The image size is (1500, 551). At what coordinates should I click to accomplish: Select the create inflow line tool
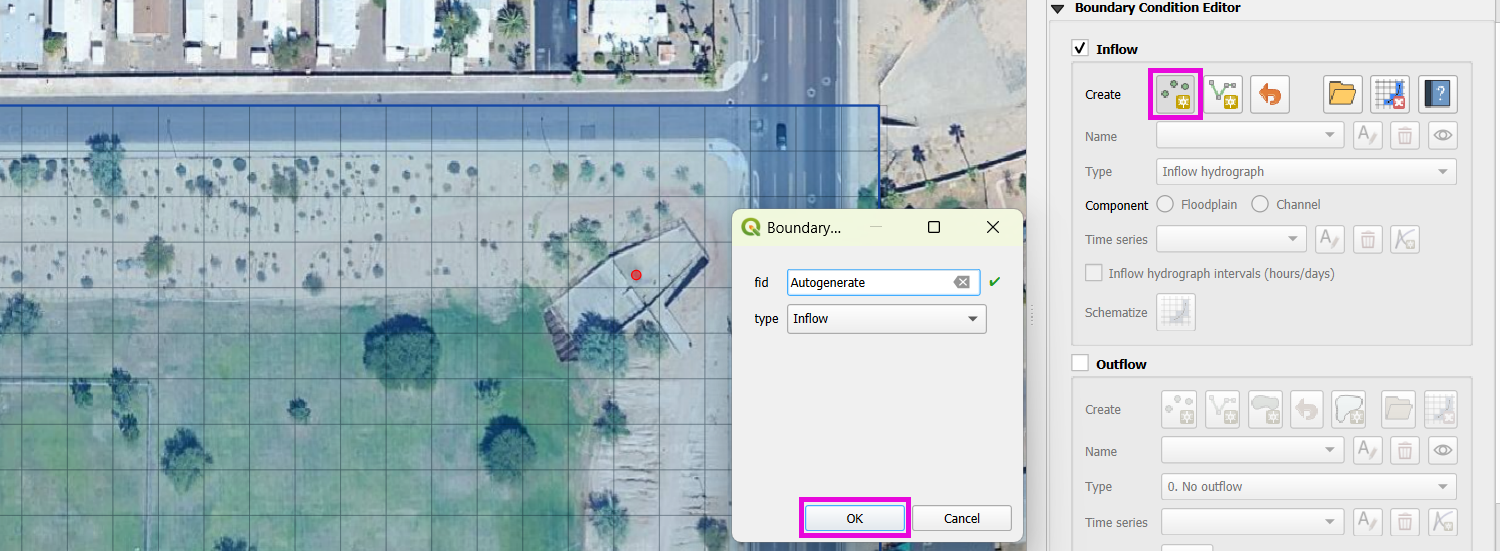1224,95
